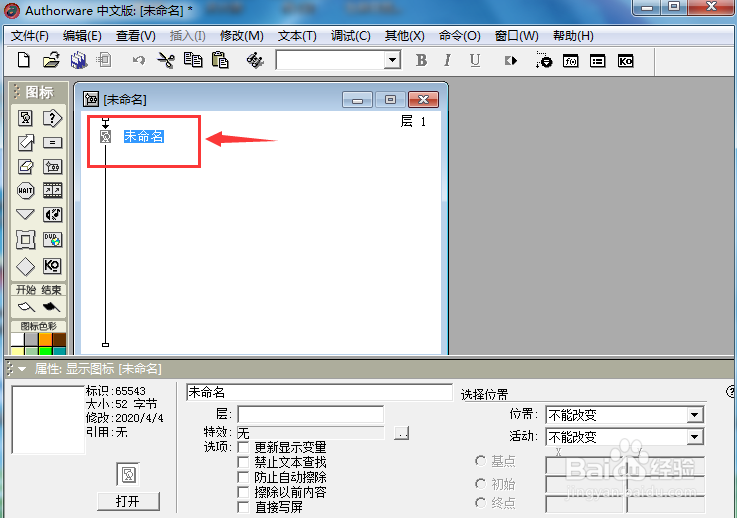Open the 帮助(H) menu
This screenshot has width=737, height=518.
(x=573, y=36)
